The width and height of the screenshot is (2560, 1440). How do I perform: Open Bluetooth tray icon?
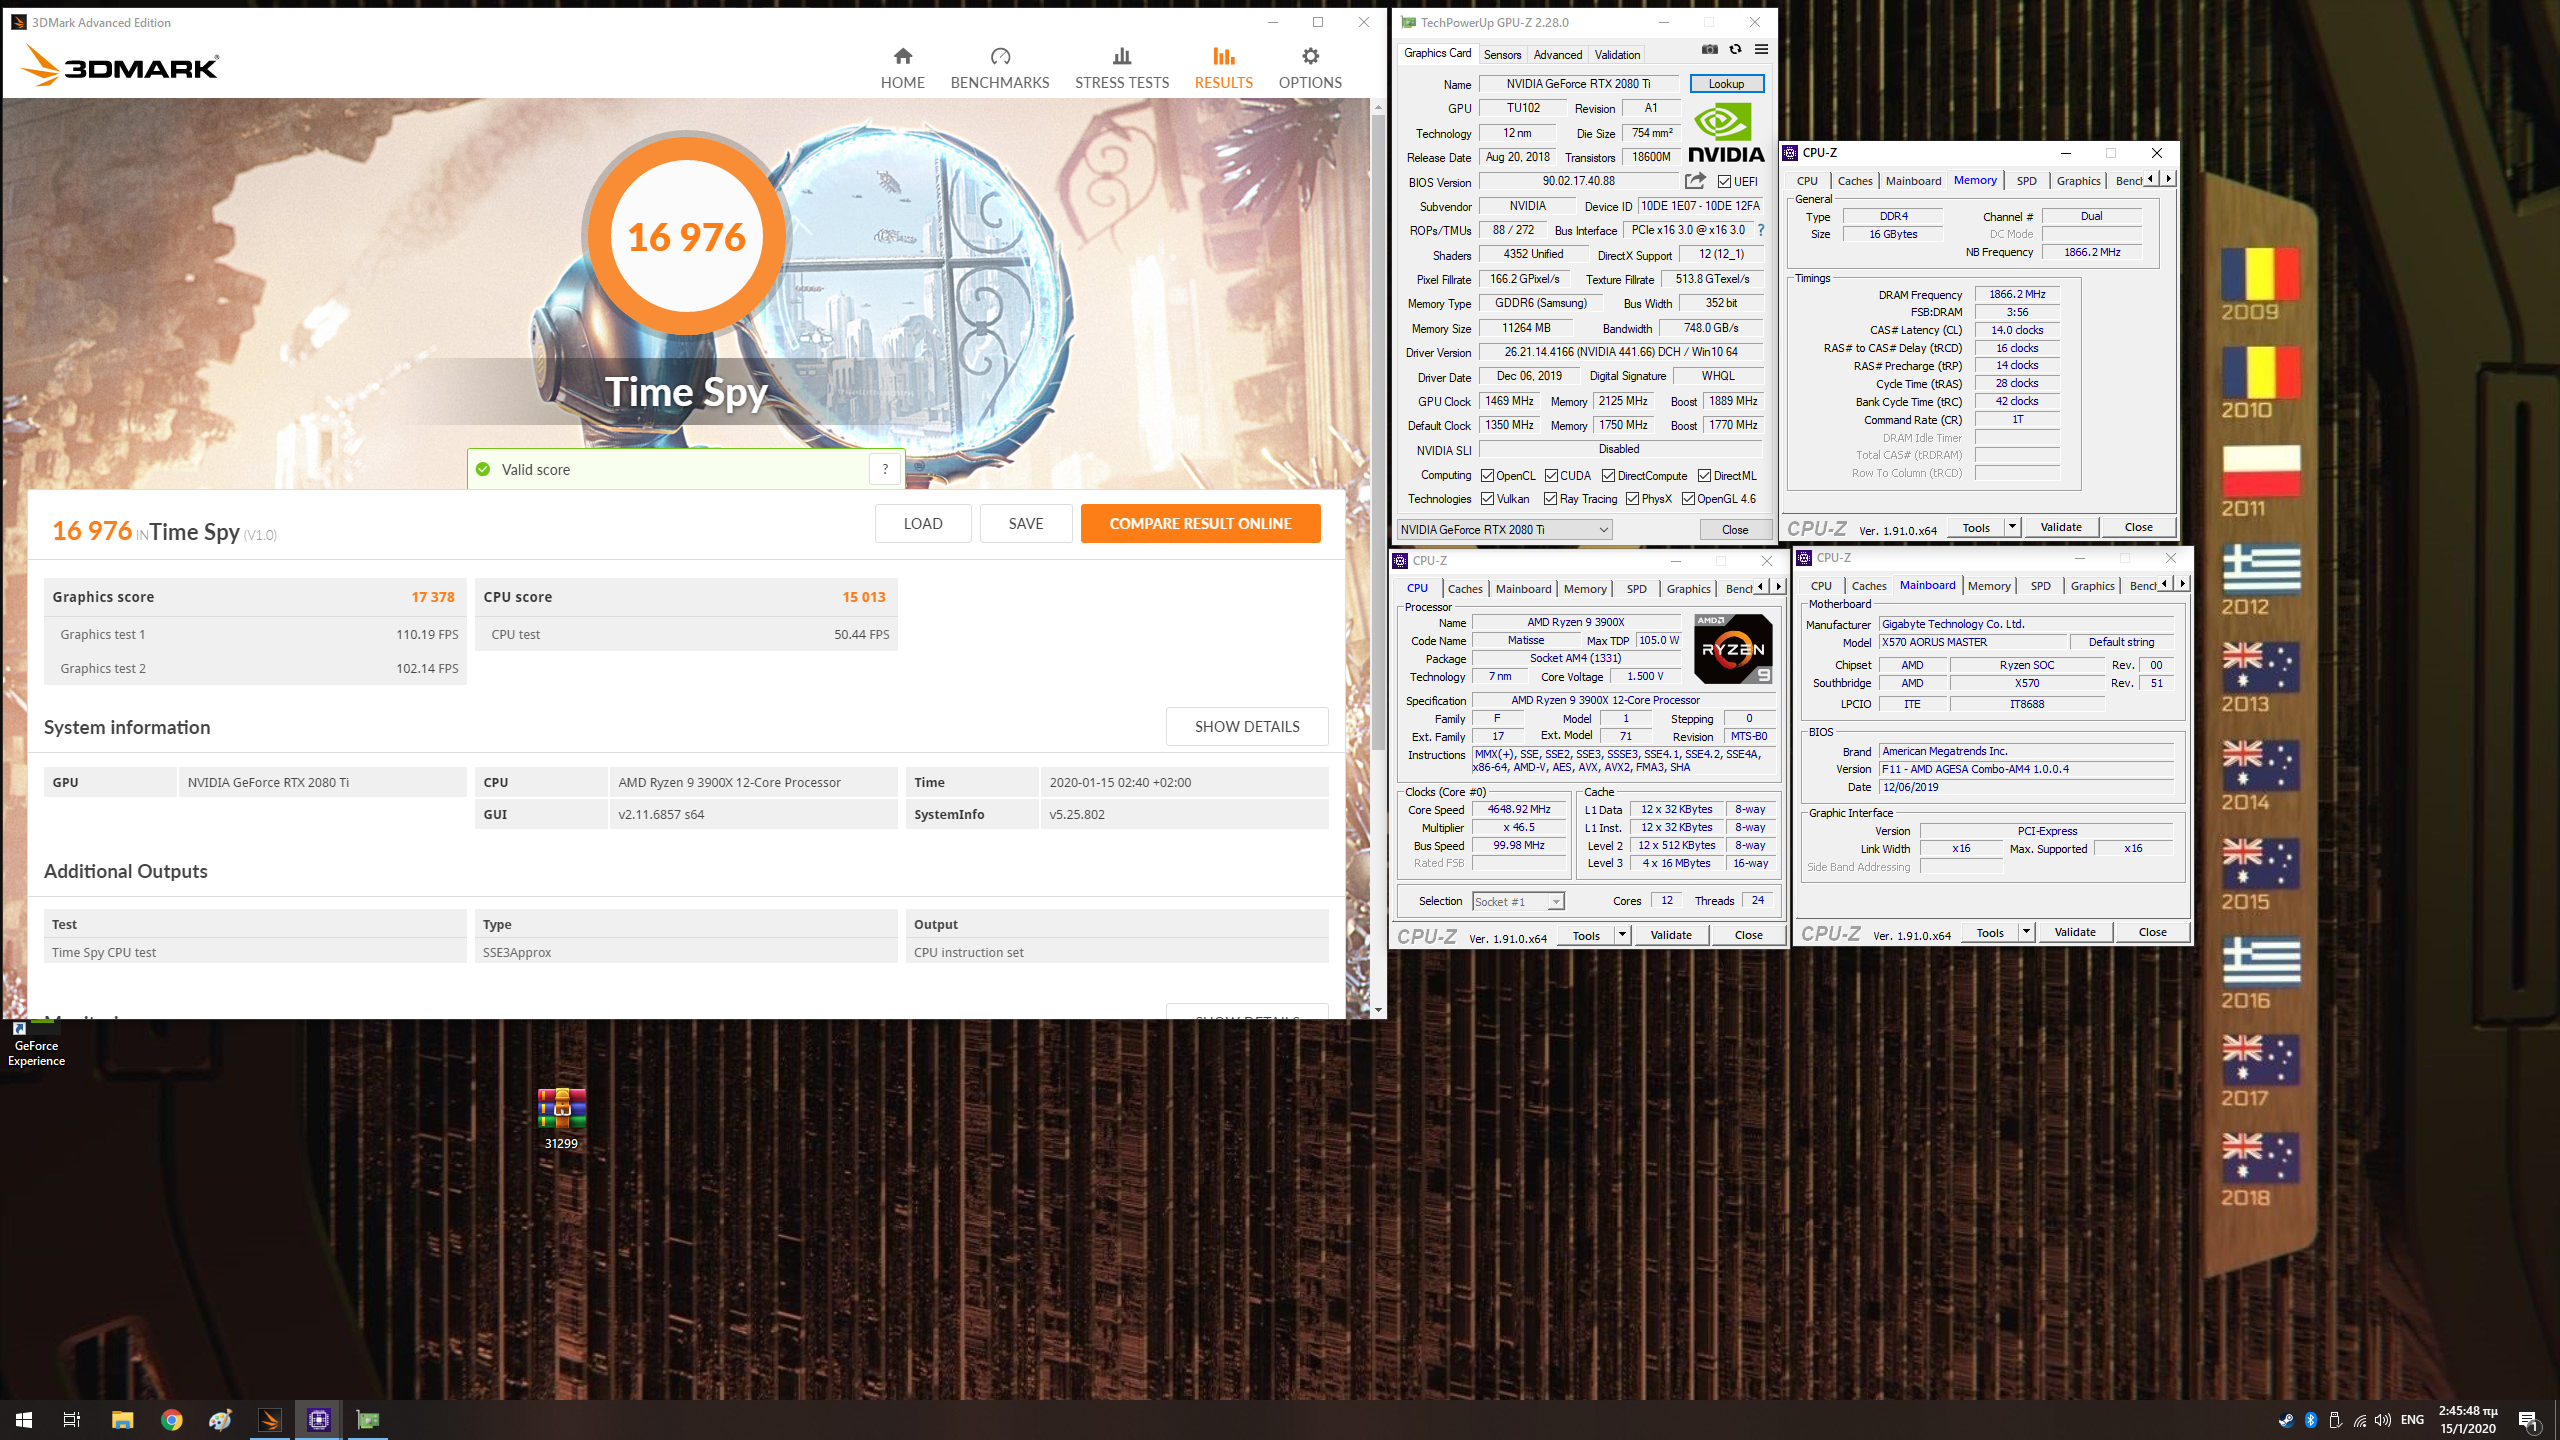pos(2311,1420)
